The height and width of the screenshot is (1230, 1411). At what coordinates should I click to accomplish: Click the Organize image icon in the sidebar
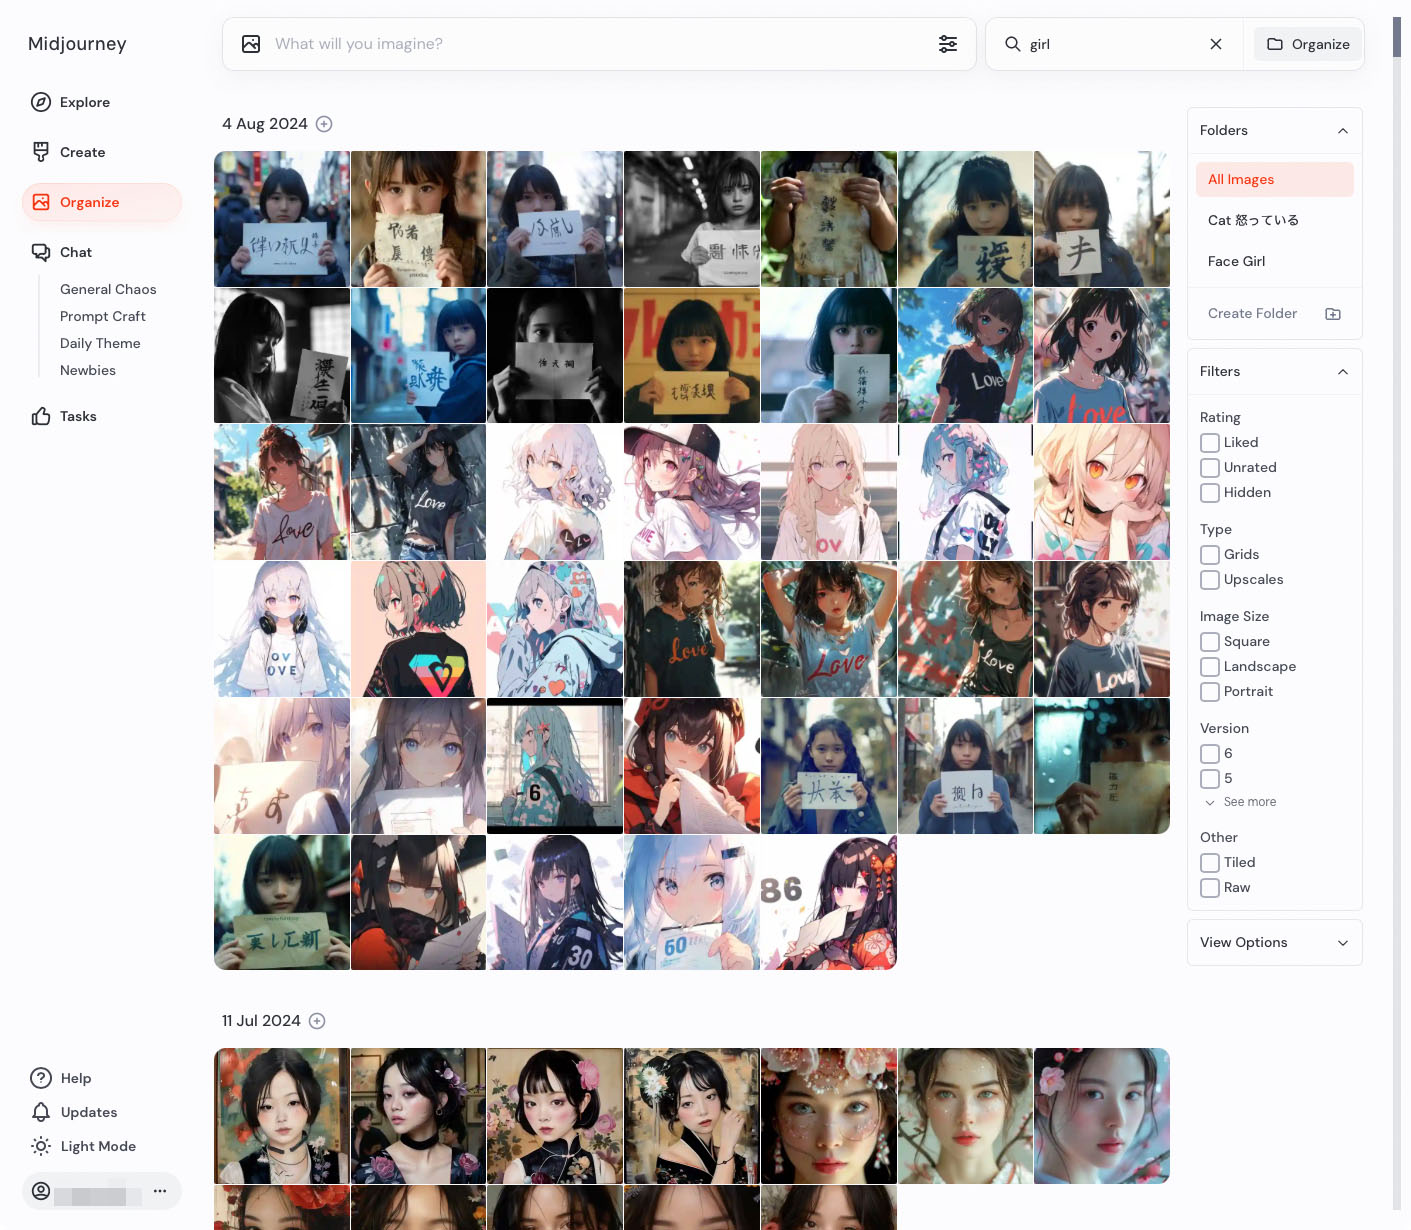41,202
